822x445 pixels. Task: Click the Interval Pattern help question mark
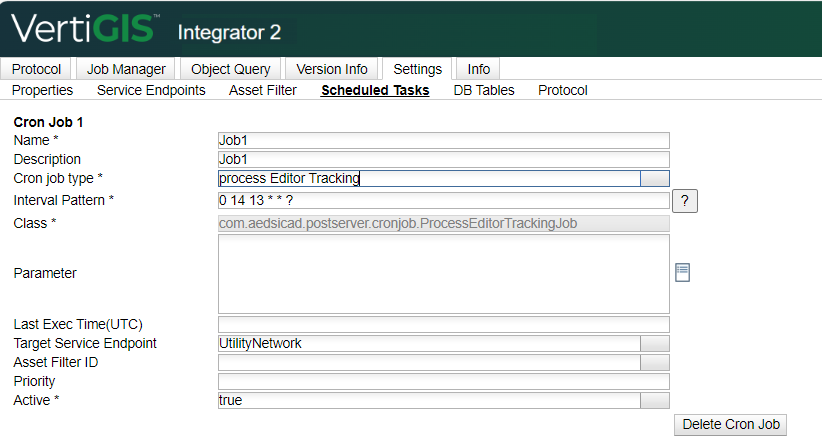pyautogui.click(x=684, y=201)
